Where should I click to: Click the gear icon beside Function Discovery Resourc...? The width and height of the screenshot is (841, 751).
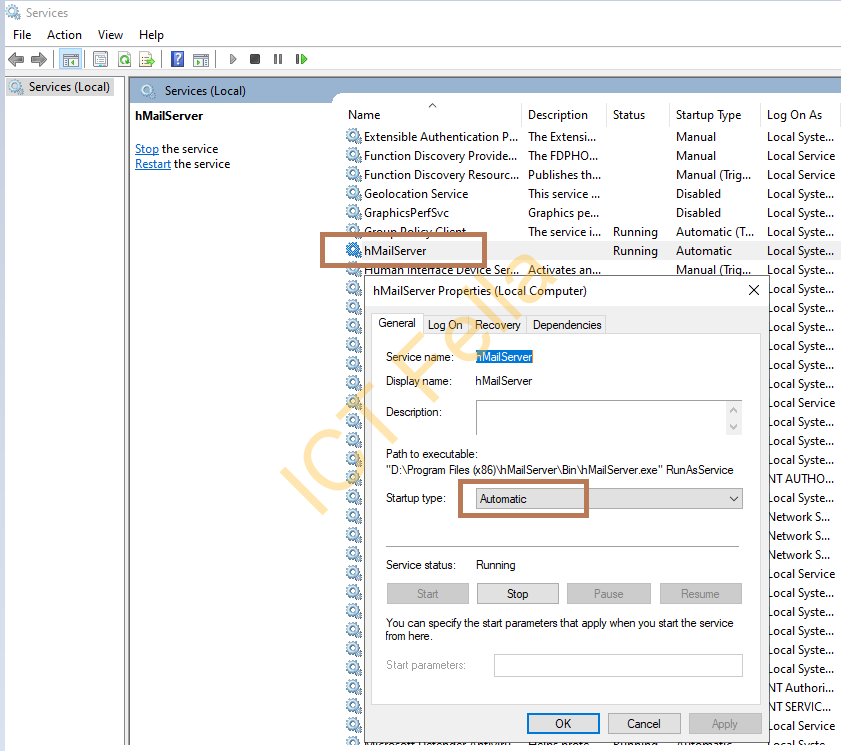click(353, 174)
